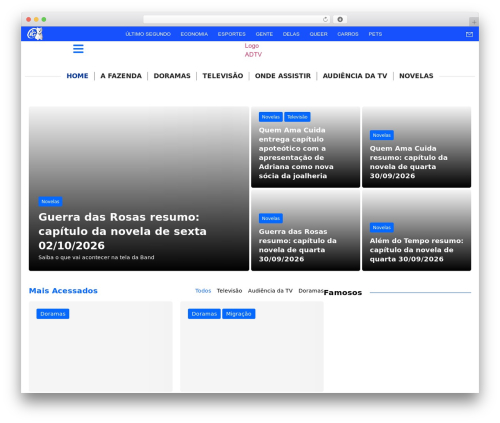Open the second Mais Acessados card thumbnail

click(252, 347)
